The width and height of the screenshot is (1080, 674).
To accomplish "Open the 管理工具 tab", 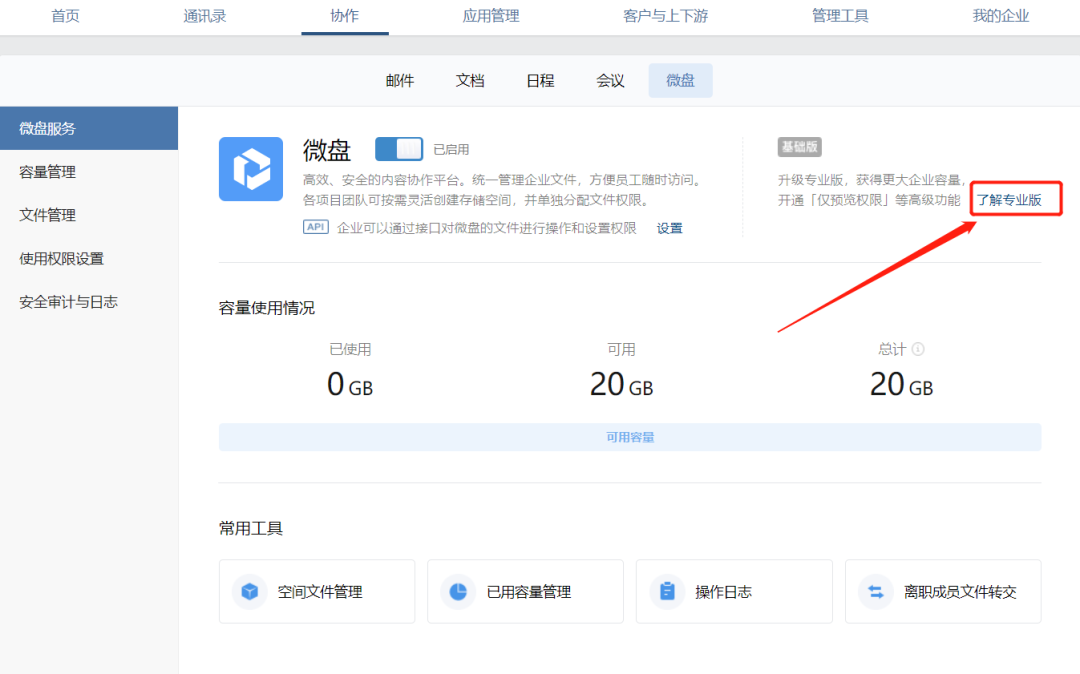I will (x=840, y=16).
